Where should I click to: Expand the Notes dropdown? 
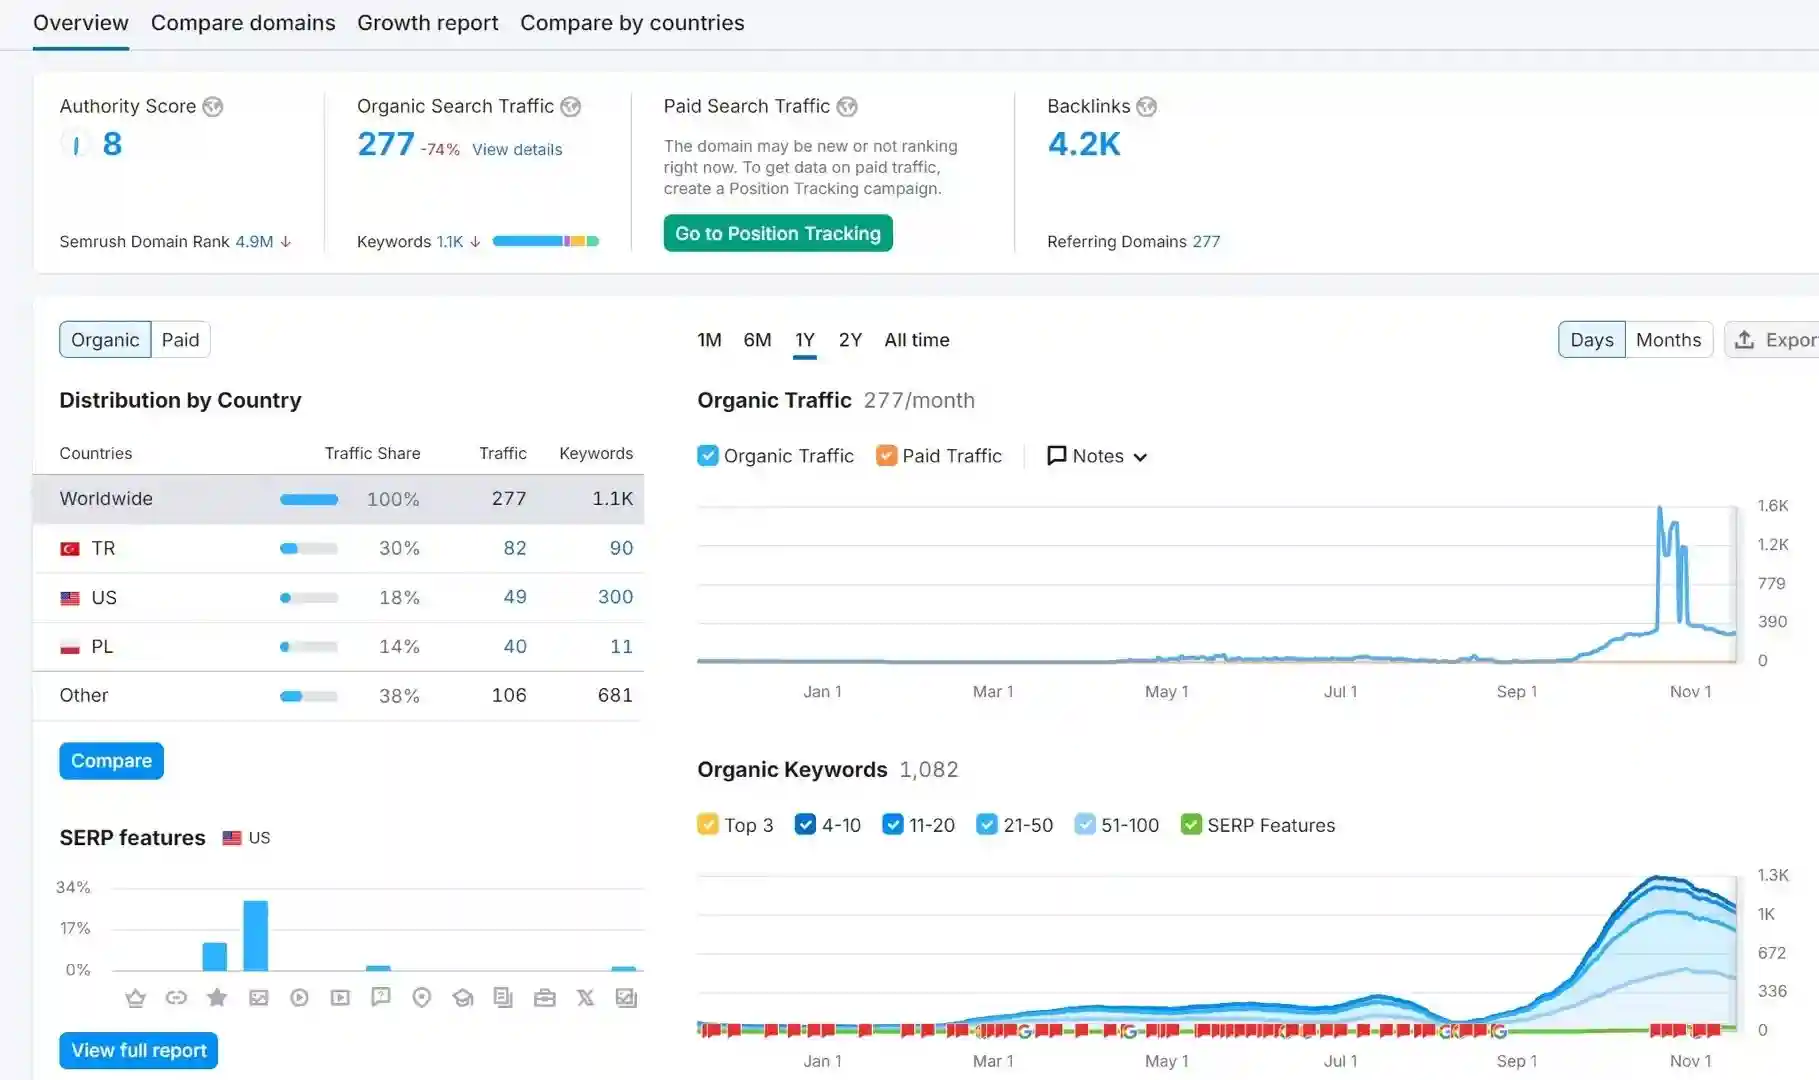pos(1097,456)
